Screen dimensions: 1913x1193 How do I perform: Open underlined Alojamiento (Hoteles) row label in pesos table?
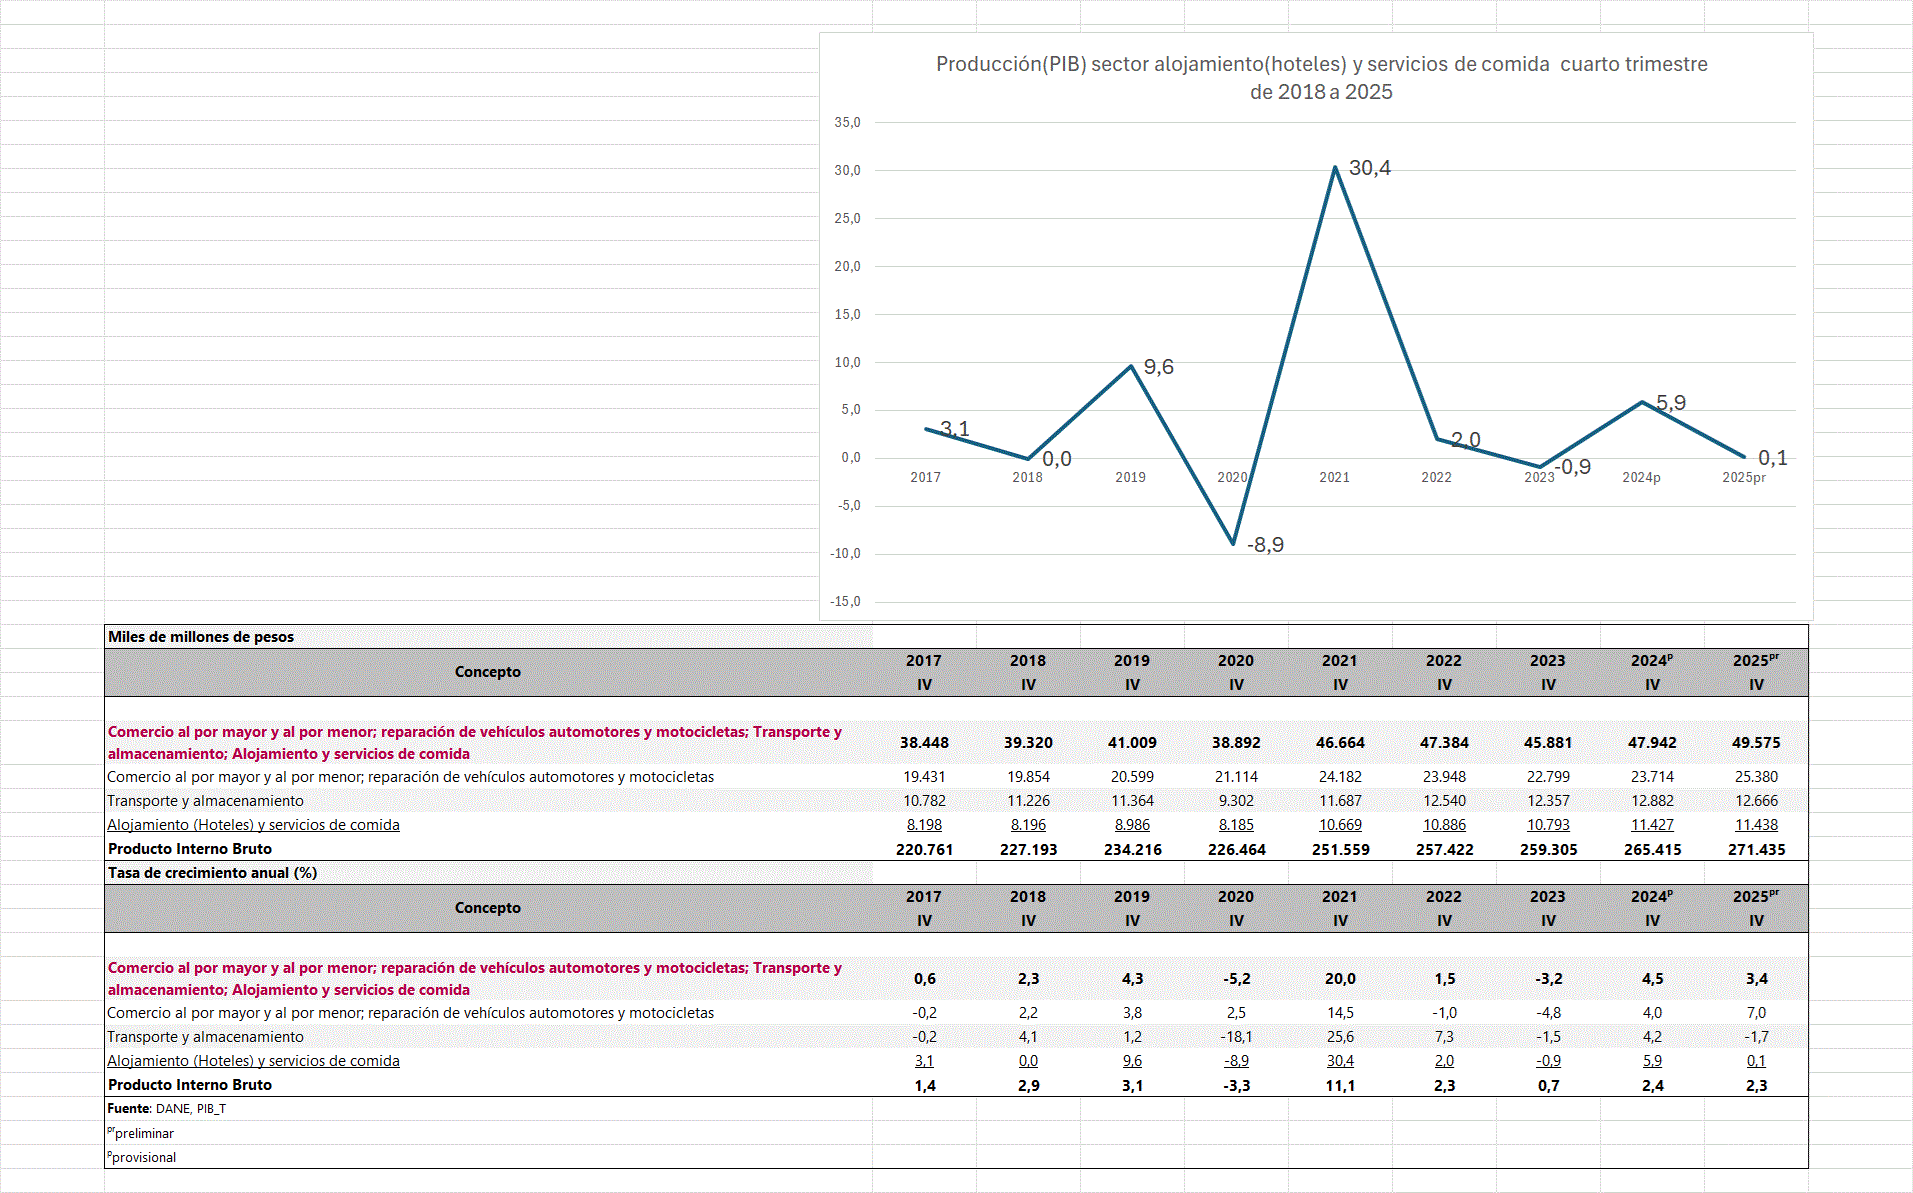coord(253,825)
